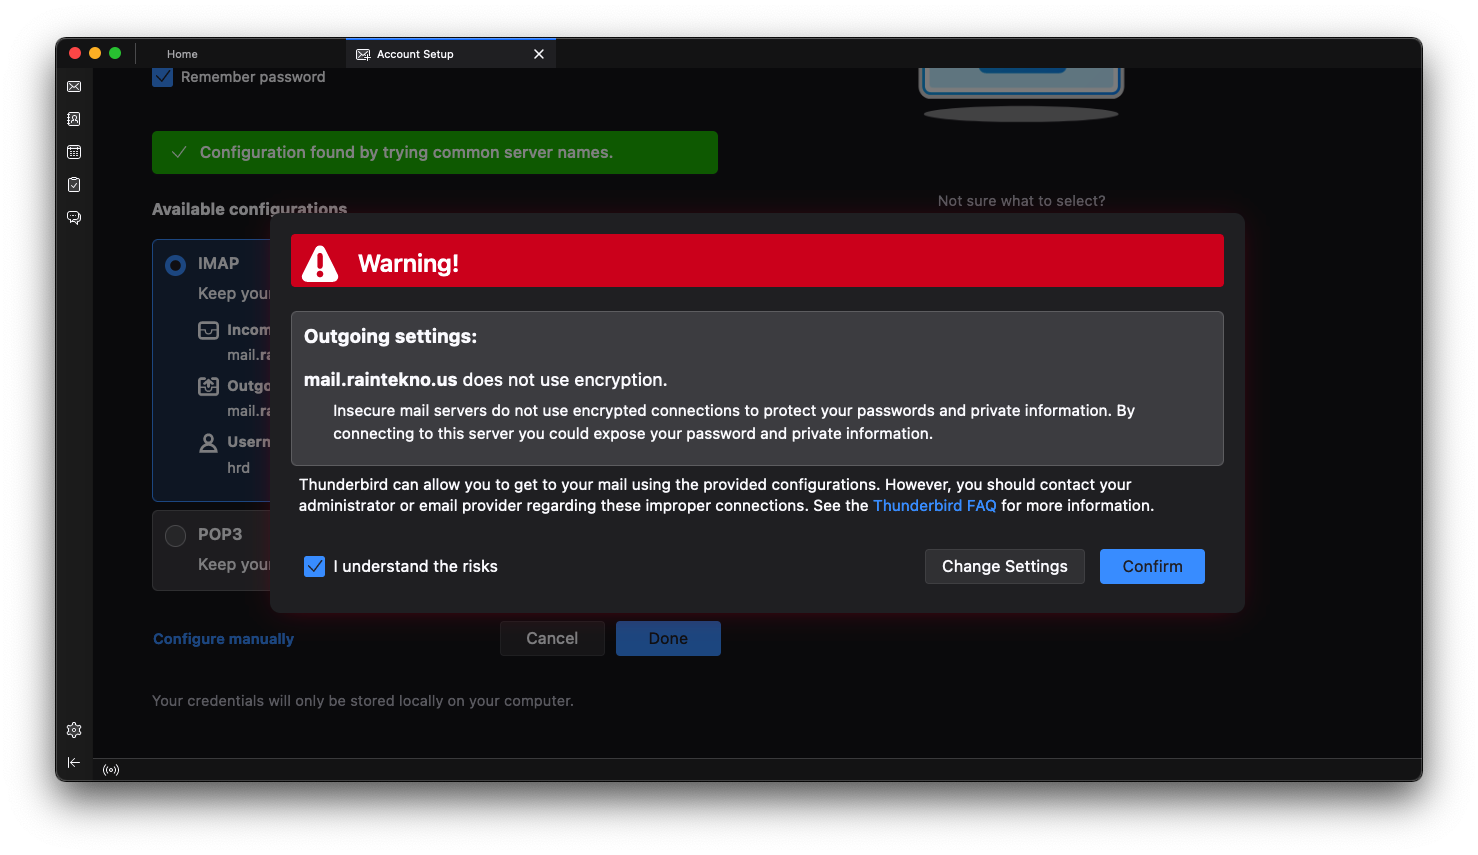Switch to the Home tab
The width and height of the screenshot is (1478, 855).
pos(182,54)
